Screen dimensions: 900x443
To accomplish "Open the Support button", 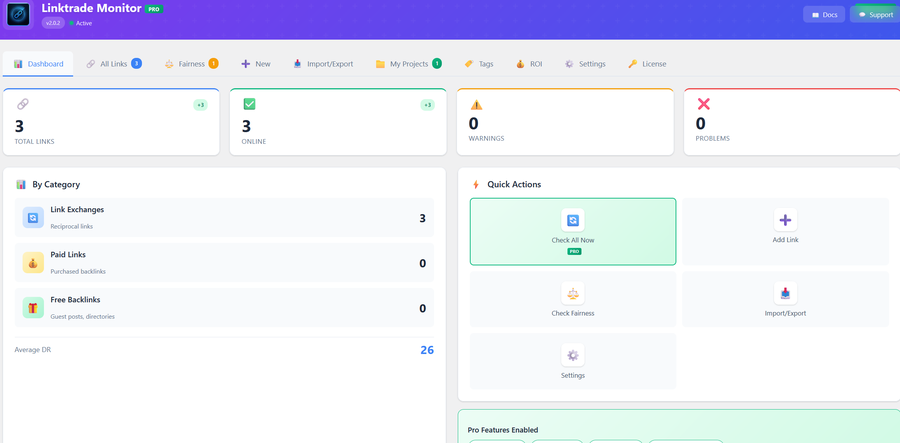I will (x=875, y=14).
